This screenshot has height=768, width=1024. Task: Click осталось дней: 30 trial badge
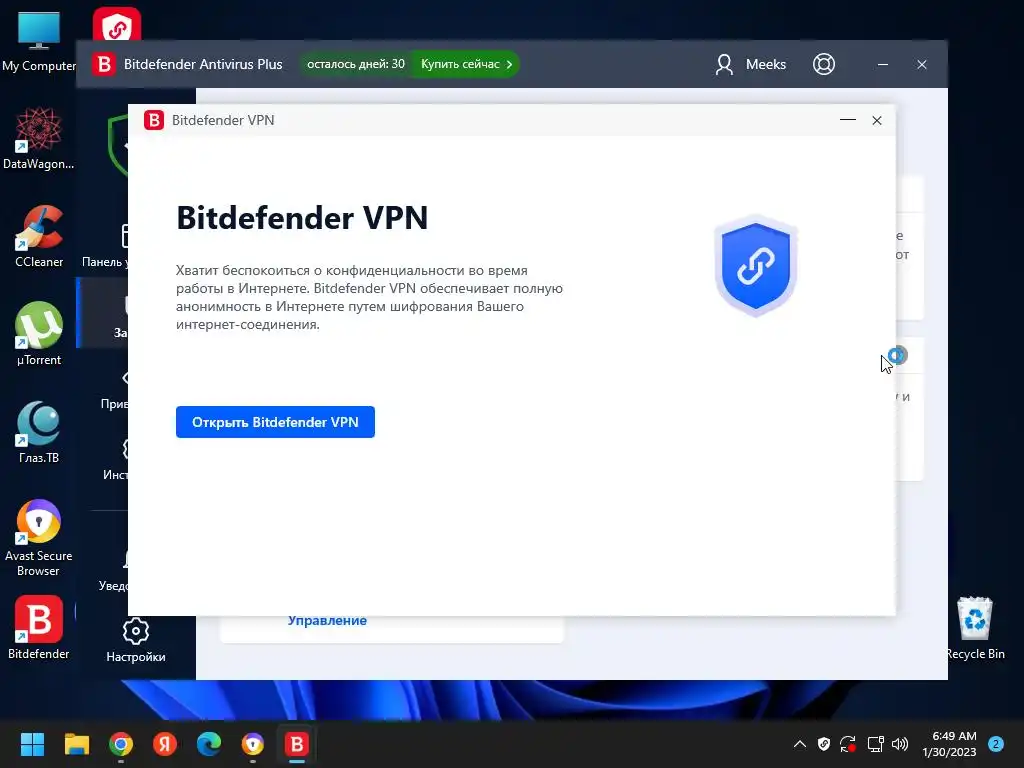point(356,64)
